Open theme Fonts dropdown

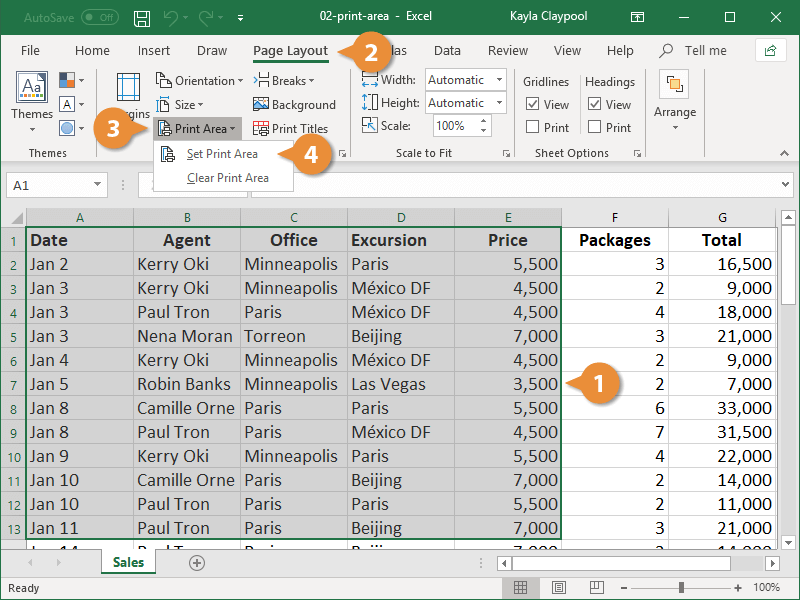[x=71, y=104]
